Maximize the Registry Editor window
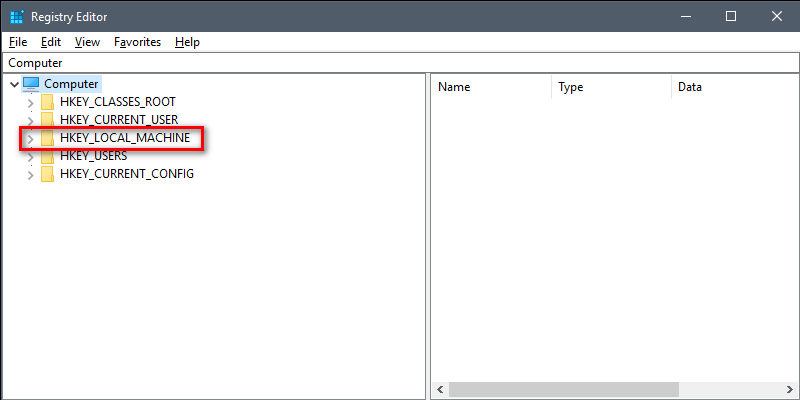The image size is (800, 400). click(731, 16)
